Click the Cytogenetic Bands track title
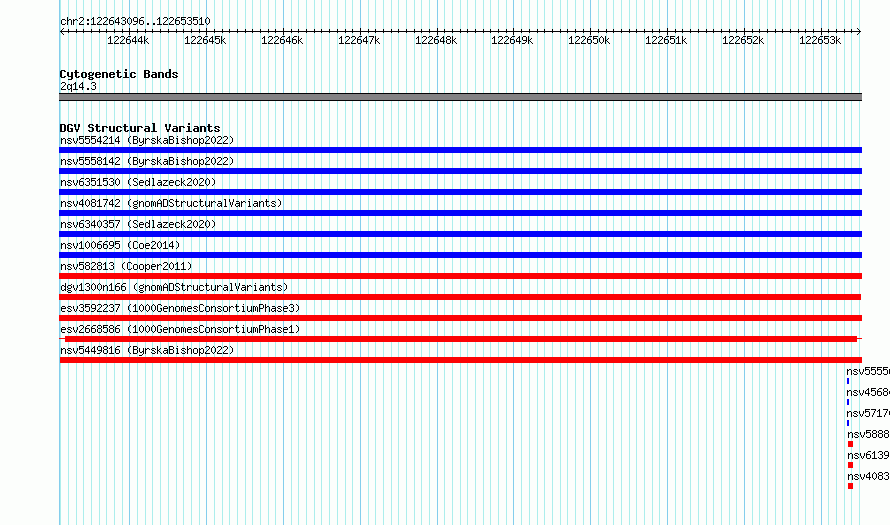The image size is (890, 525). click(x=119, y=74)
